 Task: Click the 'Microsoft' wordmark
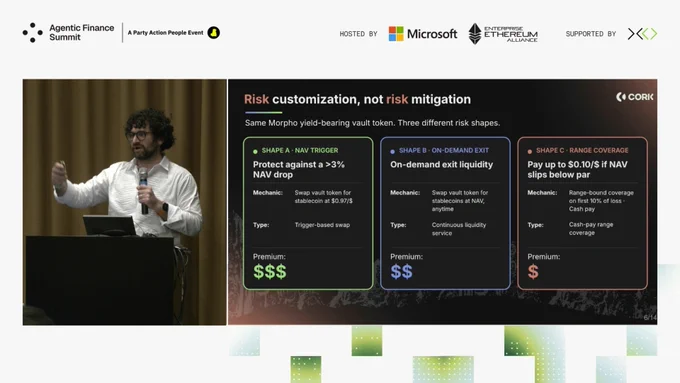432,34
